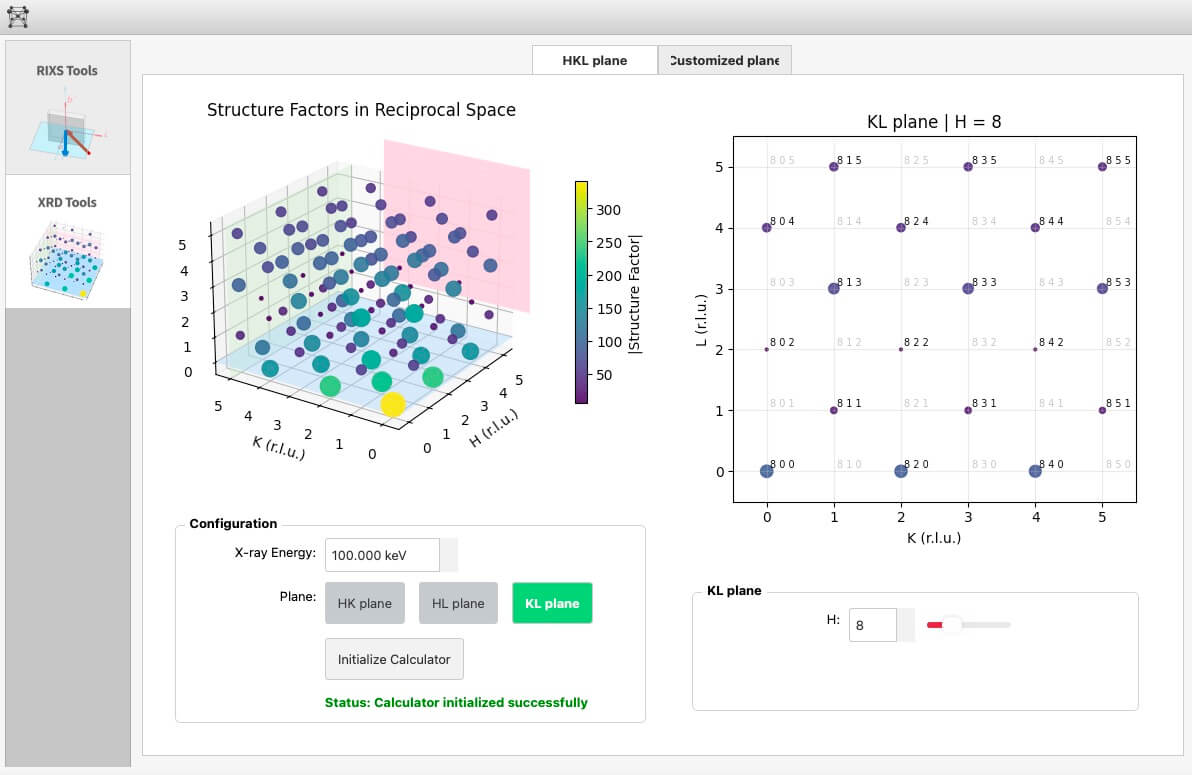The height and width of the screenshot is (775, 1192).
Task: Click the large yellow sphere in the 3D plot
Action: click(x=392, y=404)
